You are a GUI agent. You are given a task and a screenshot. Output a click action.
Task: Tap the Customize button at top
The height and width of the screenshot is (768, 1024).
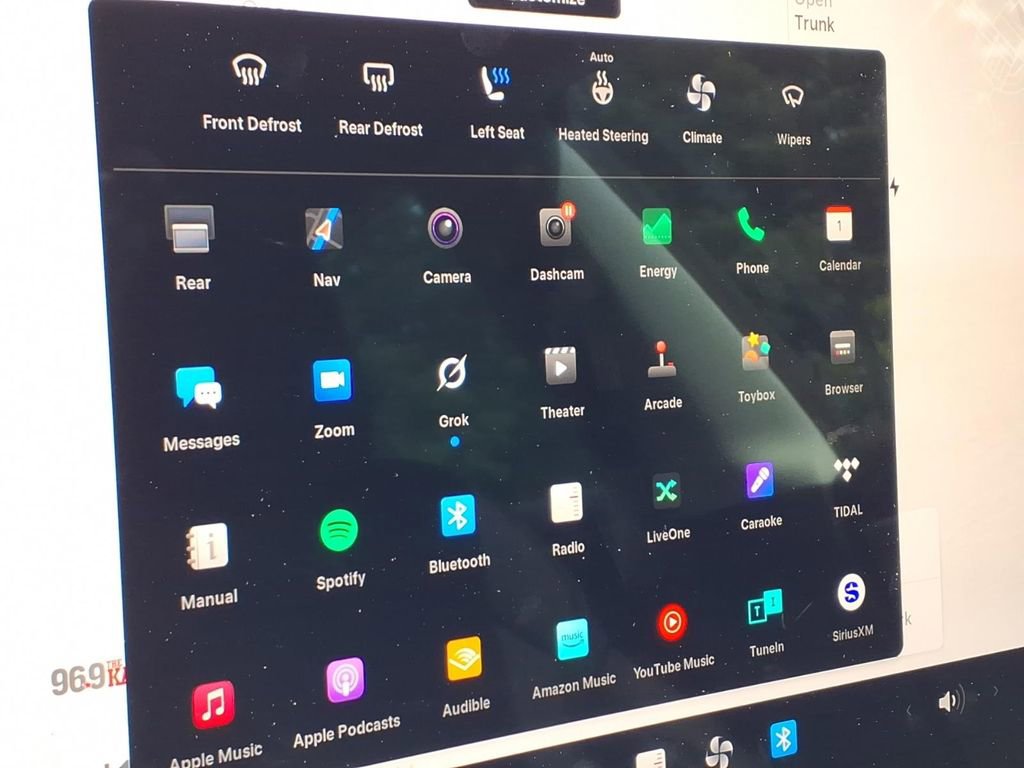click(x=545, y=6)
